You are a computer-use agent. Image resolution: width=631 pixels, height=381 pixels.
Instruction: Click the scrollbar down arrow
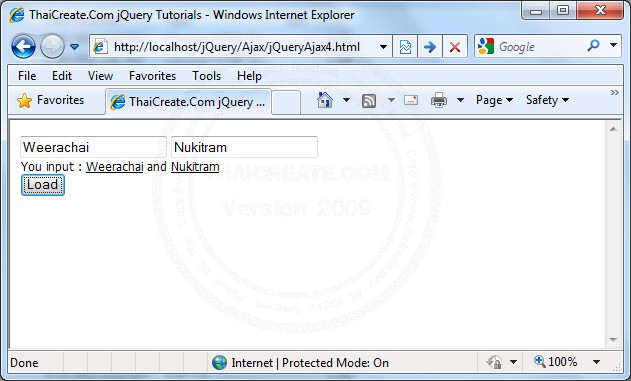tap(613, 340)
